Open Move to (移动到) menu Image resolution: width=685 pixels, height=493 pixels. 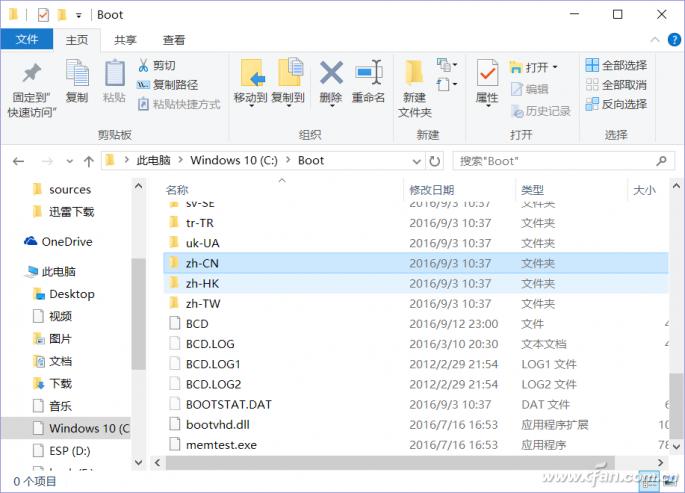(251, 83)
